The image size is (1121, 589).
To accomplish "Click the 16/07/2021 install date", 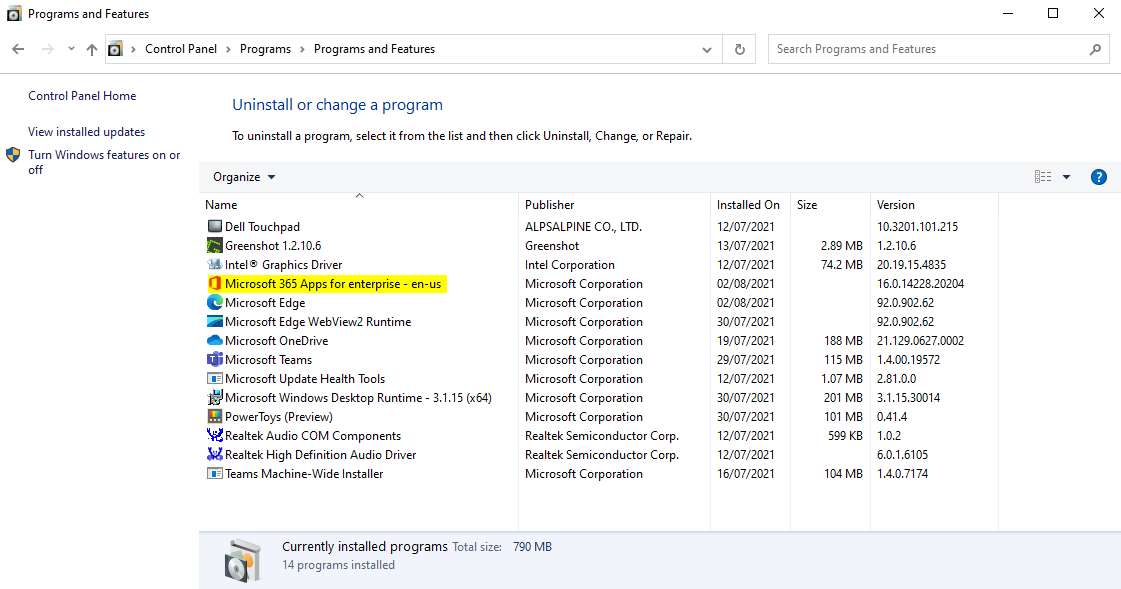I will [x=746, y=474].
